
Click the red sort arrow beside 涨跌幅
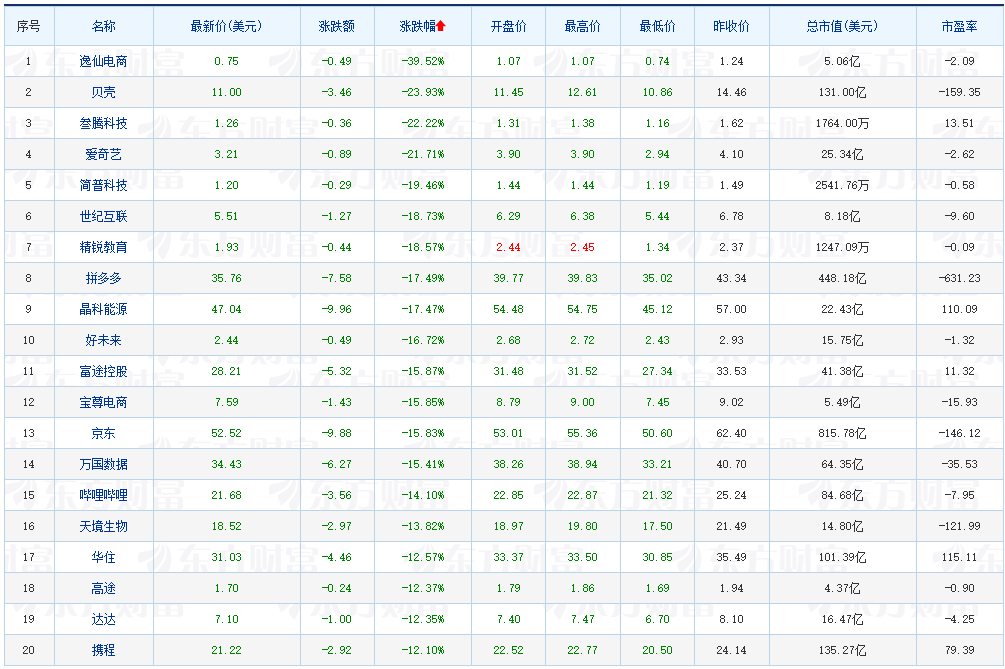pos(440,27)
